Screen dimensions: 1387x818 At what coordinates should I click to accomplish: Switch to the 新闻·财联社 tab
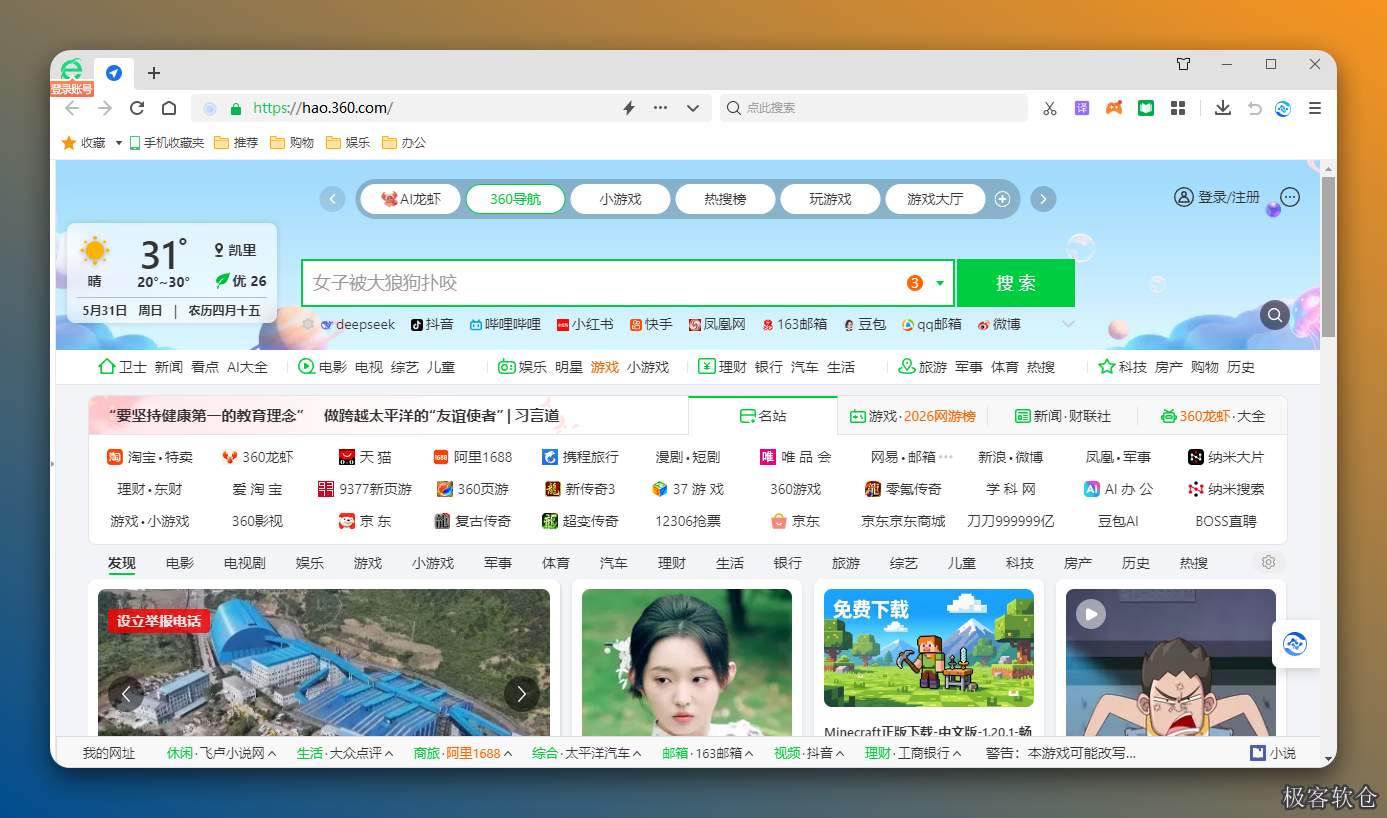pos(1062,415)
